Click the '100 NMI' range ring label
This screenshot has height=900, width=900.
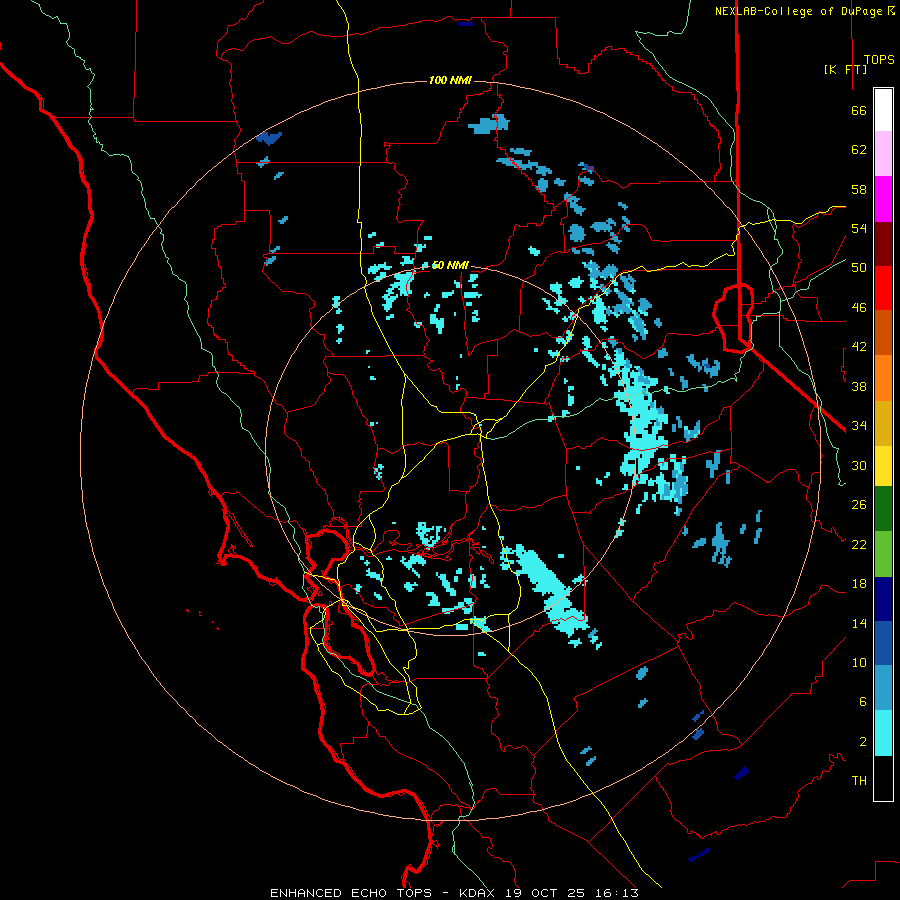(x=450, y=80)
